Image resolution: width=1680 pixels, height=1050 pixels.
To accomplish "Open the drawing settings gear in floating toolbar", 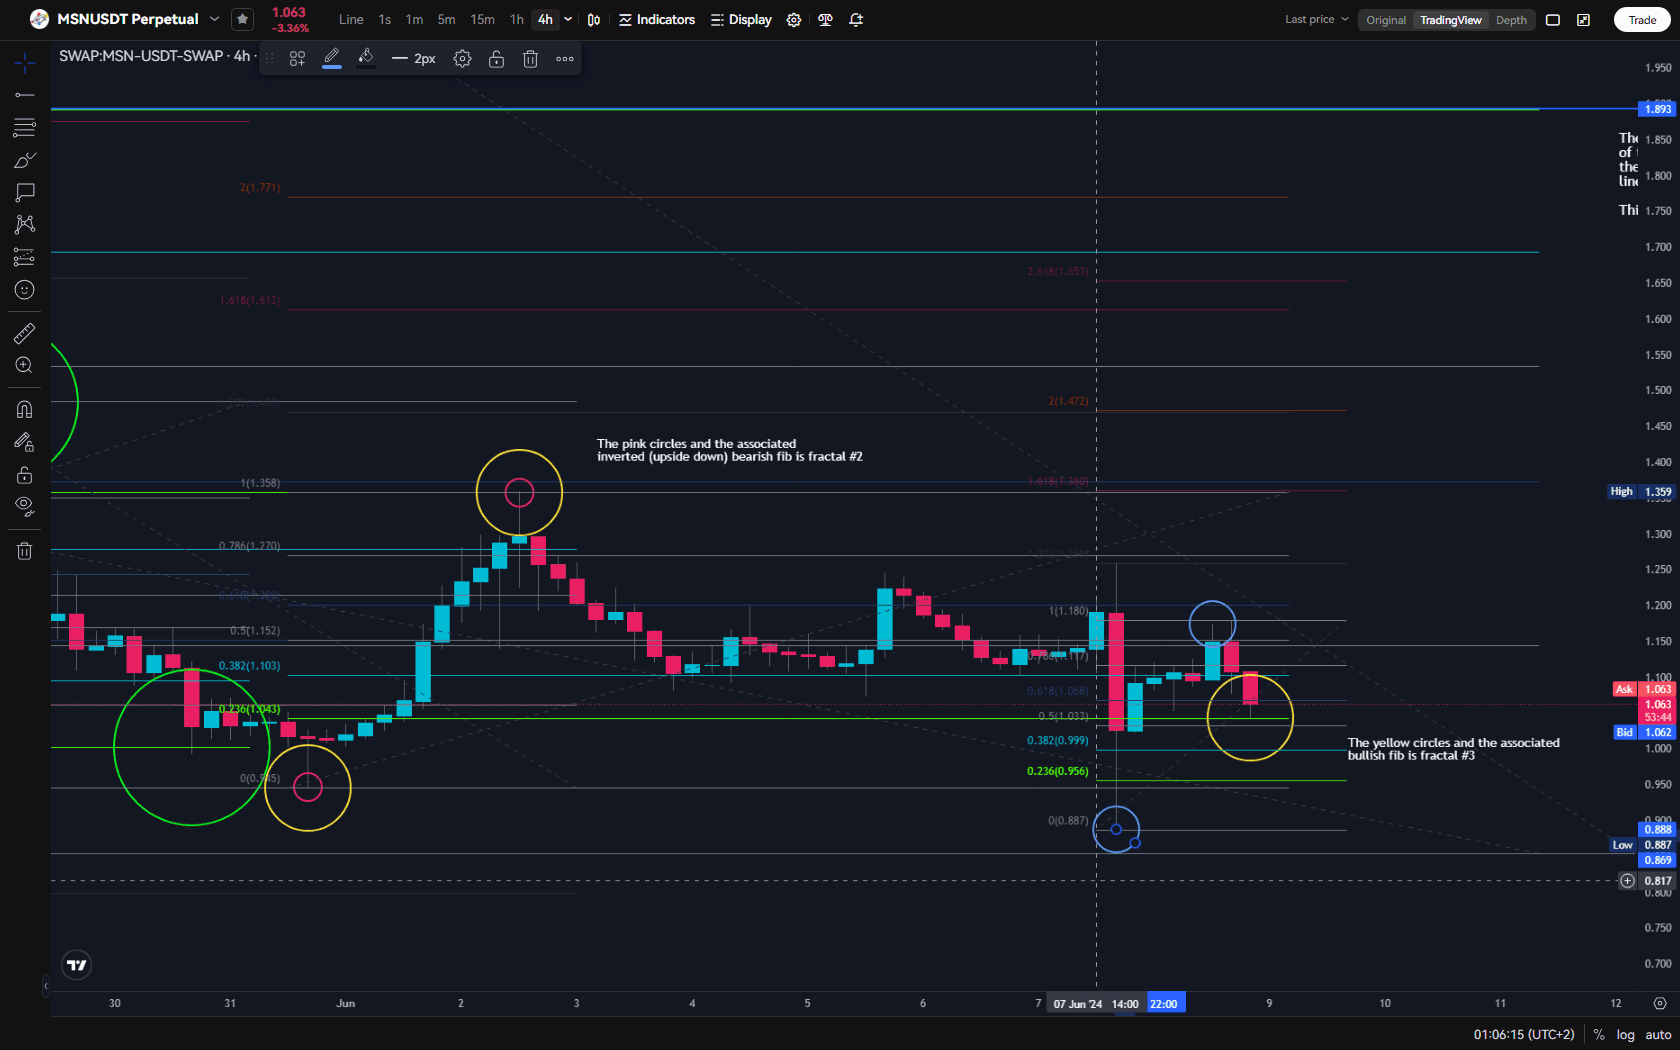I will click(x=462, y=59).
